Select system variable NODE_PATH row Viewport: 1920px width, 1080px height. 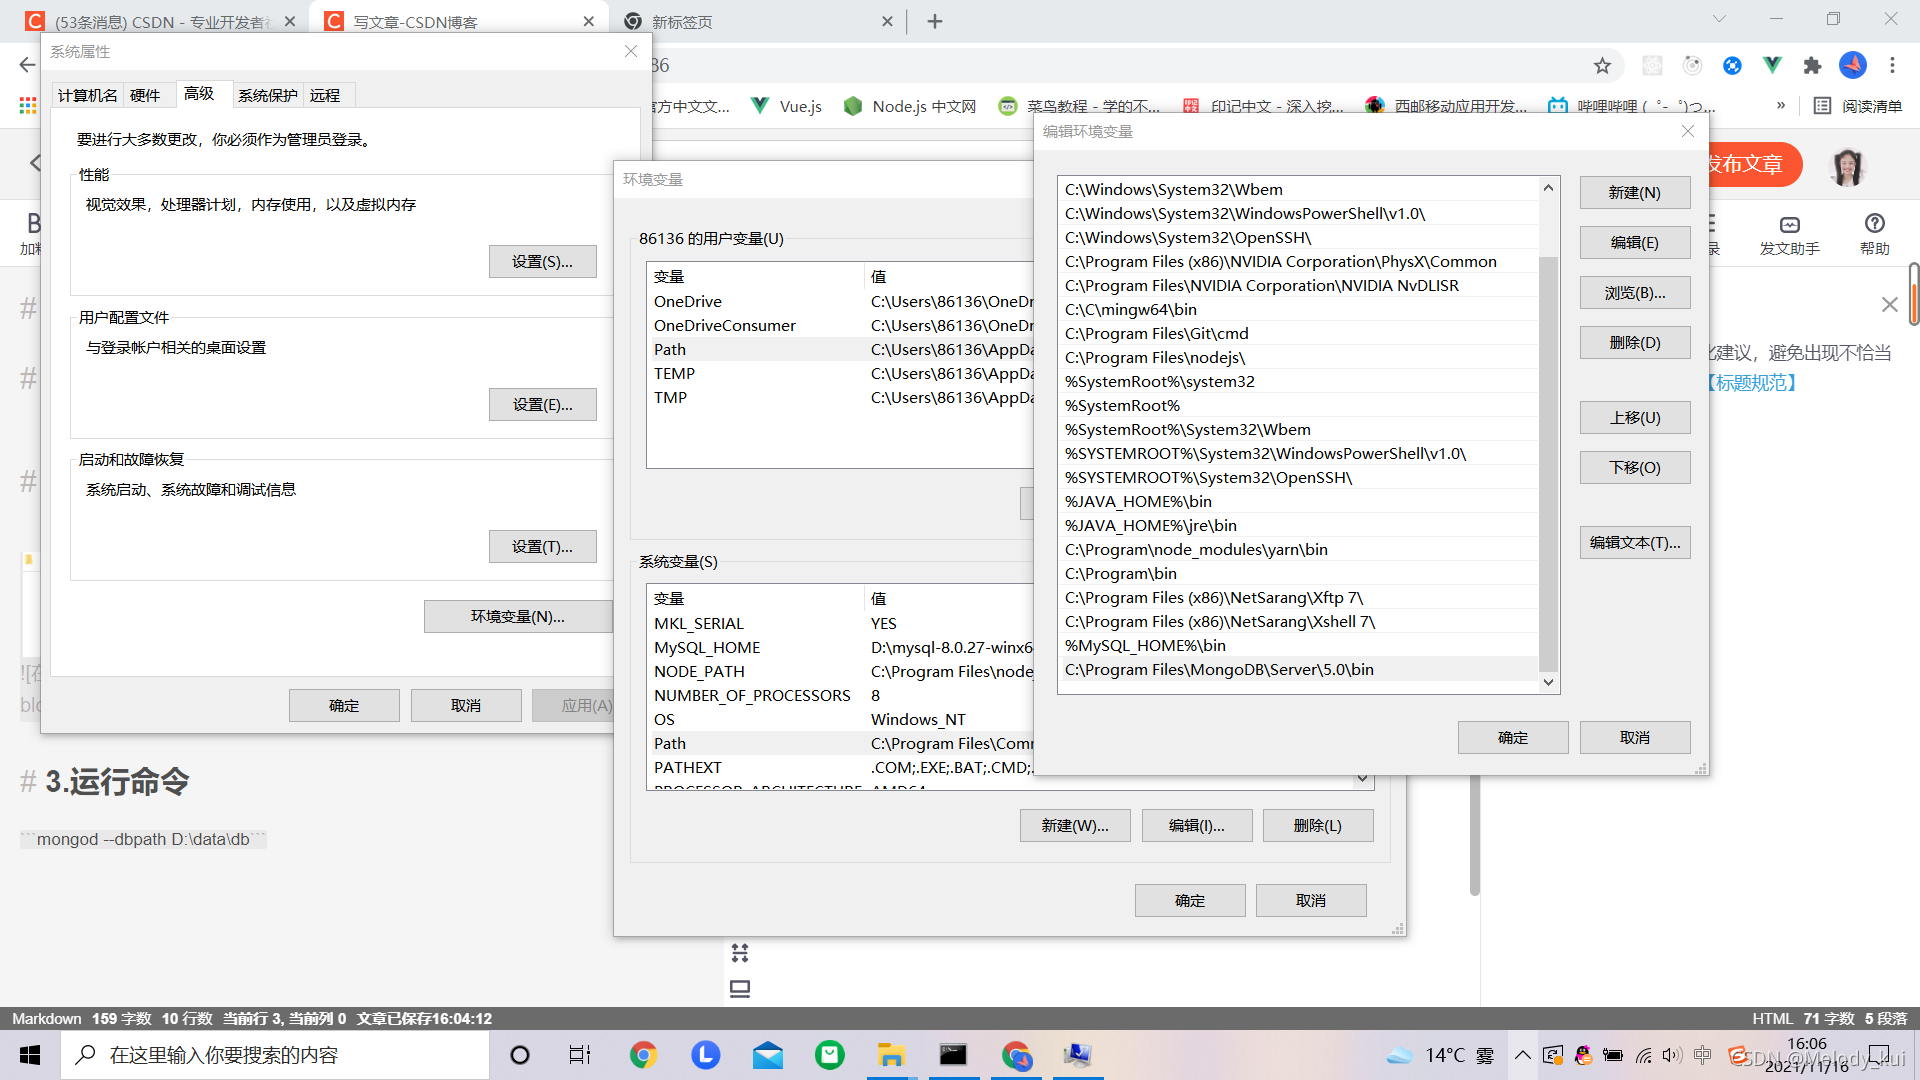[x=840, y=672]
